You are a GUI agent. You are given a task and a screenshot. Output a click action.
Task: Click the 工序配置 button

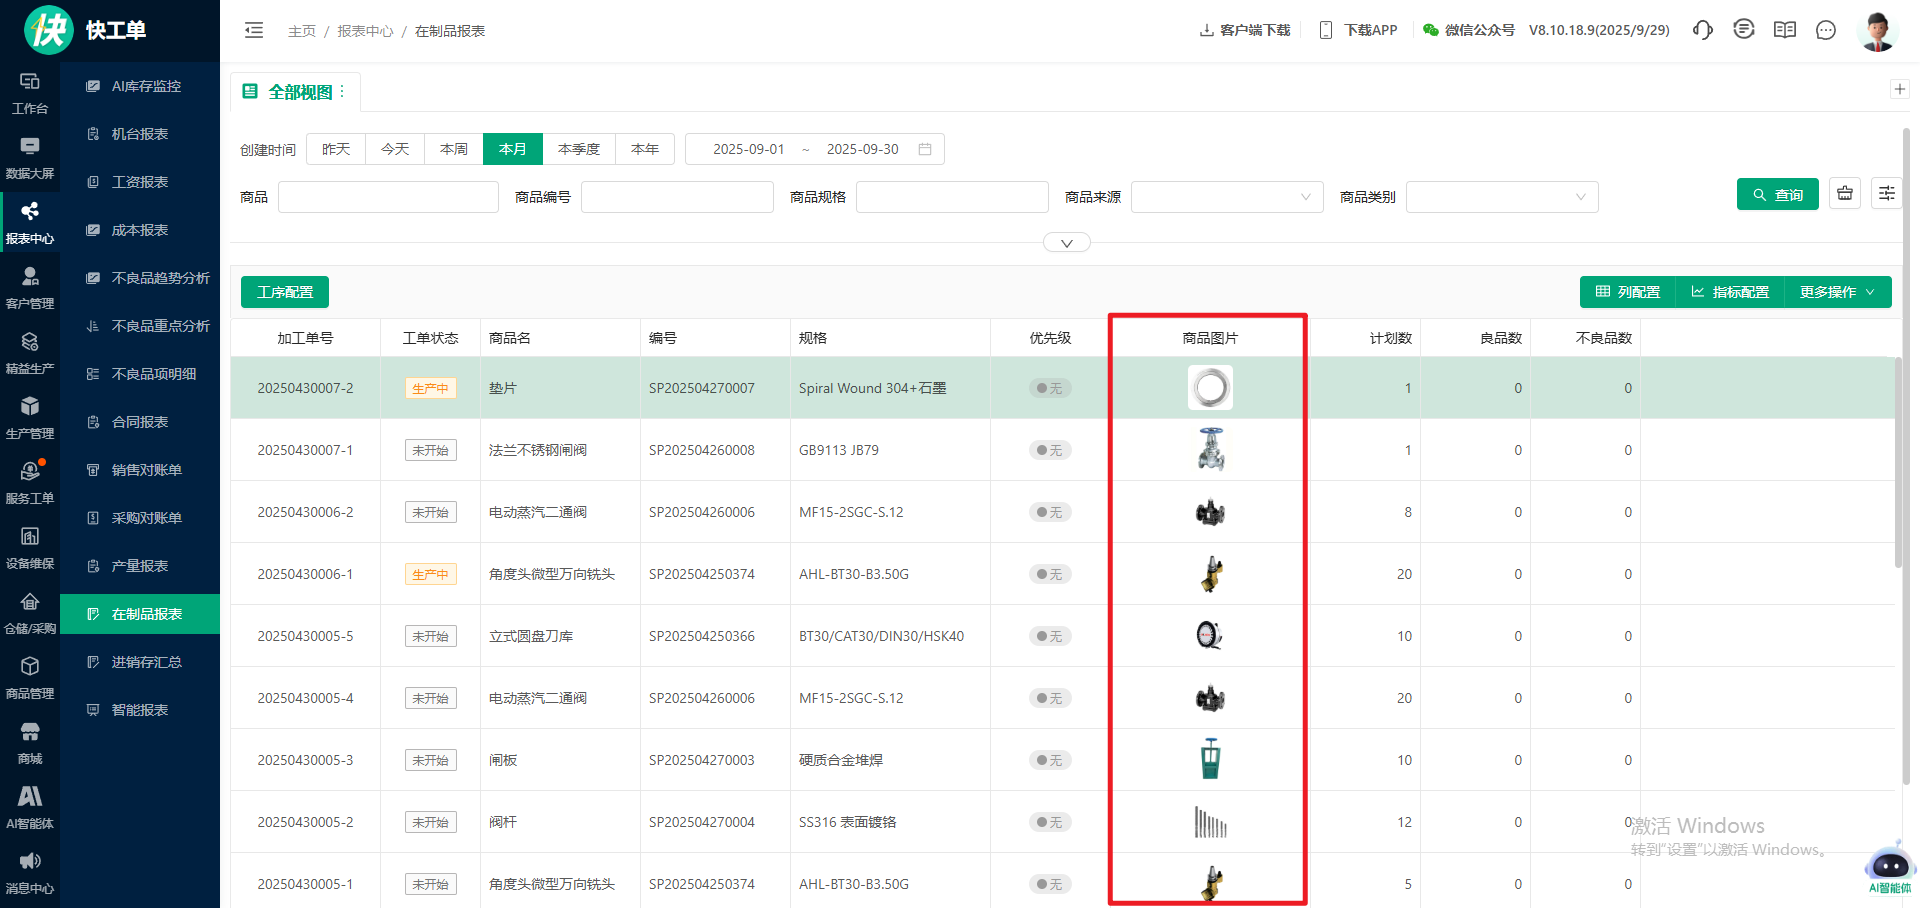[285, 292]
